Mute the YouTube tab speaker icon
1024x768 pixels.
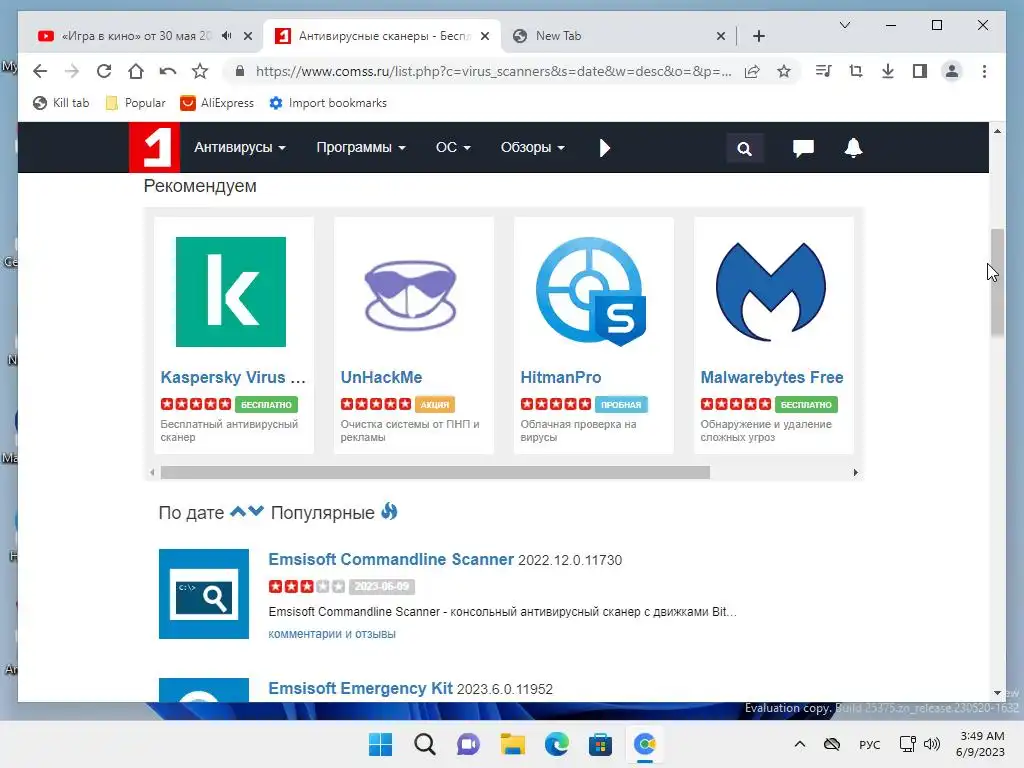tap(227, 36)
